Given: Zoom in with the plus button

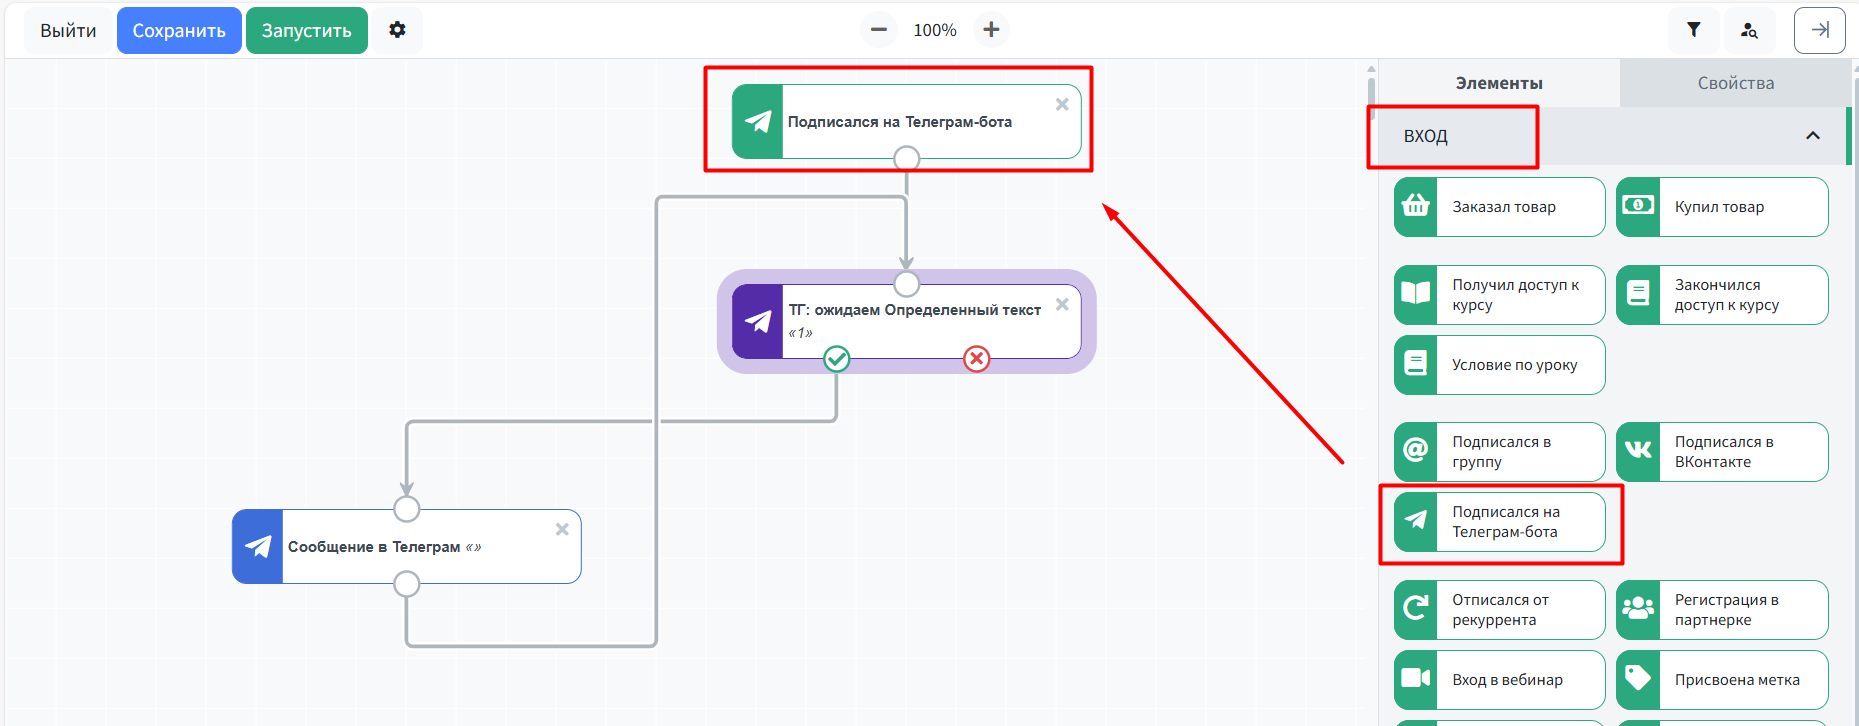Looking at the screenshot, I should click(991, 30).
